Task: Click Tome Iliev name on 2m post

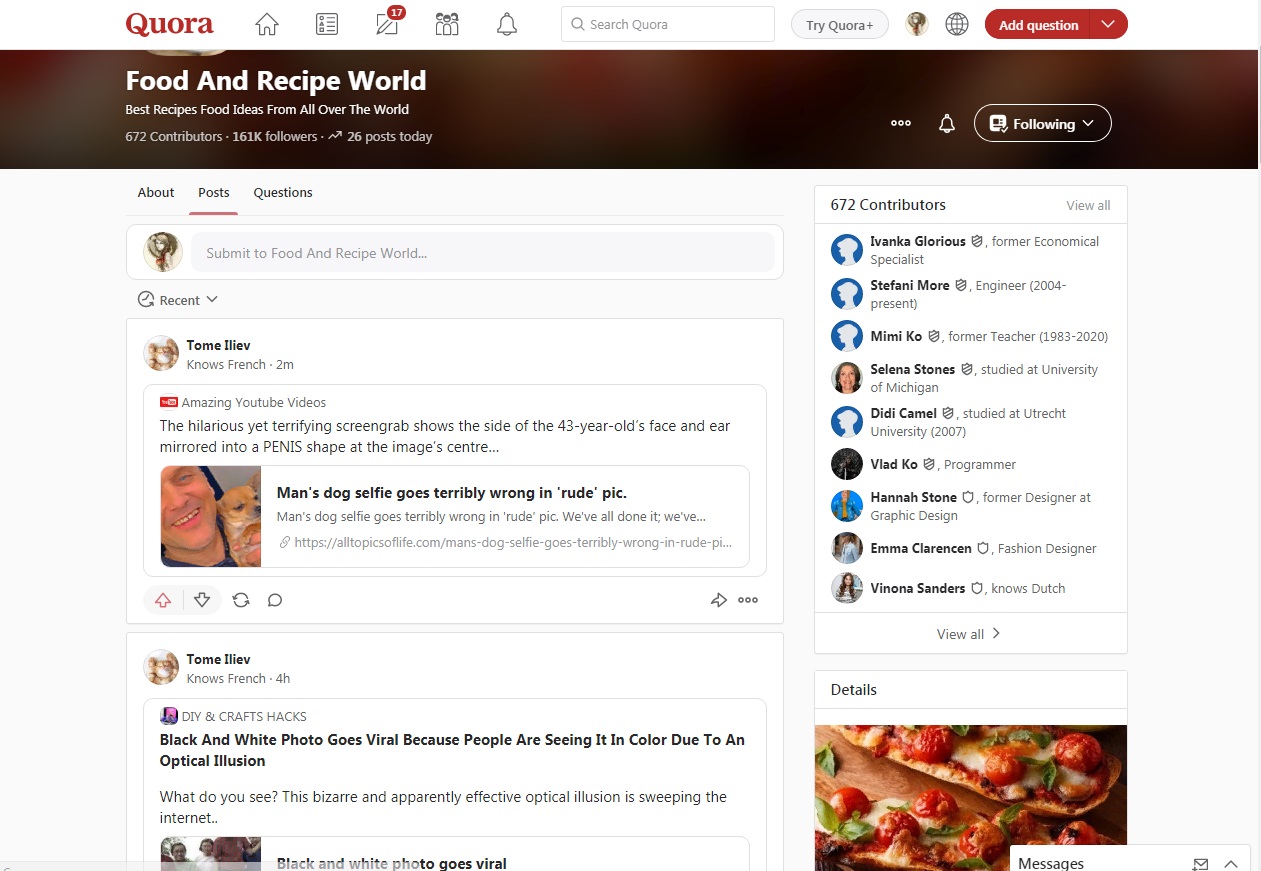Action: tap(219, 345)
